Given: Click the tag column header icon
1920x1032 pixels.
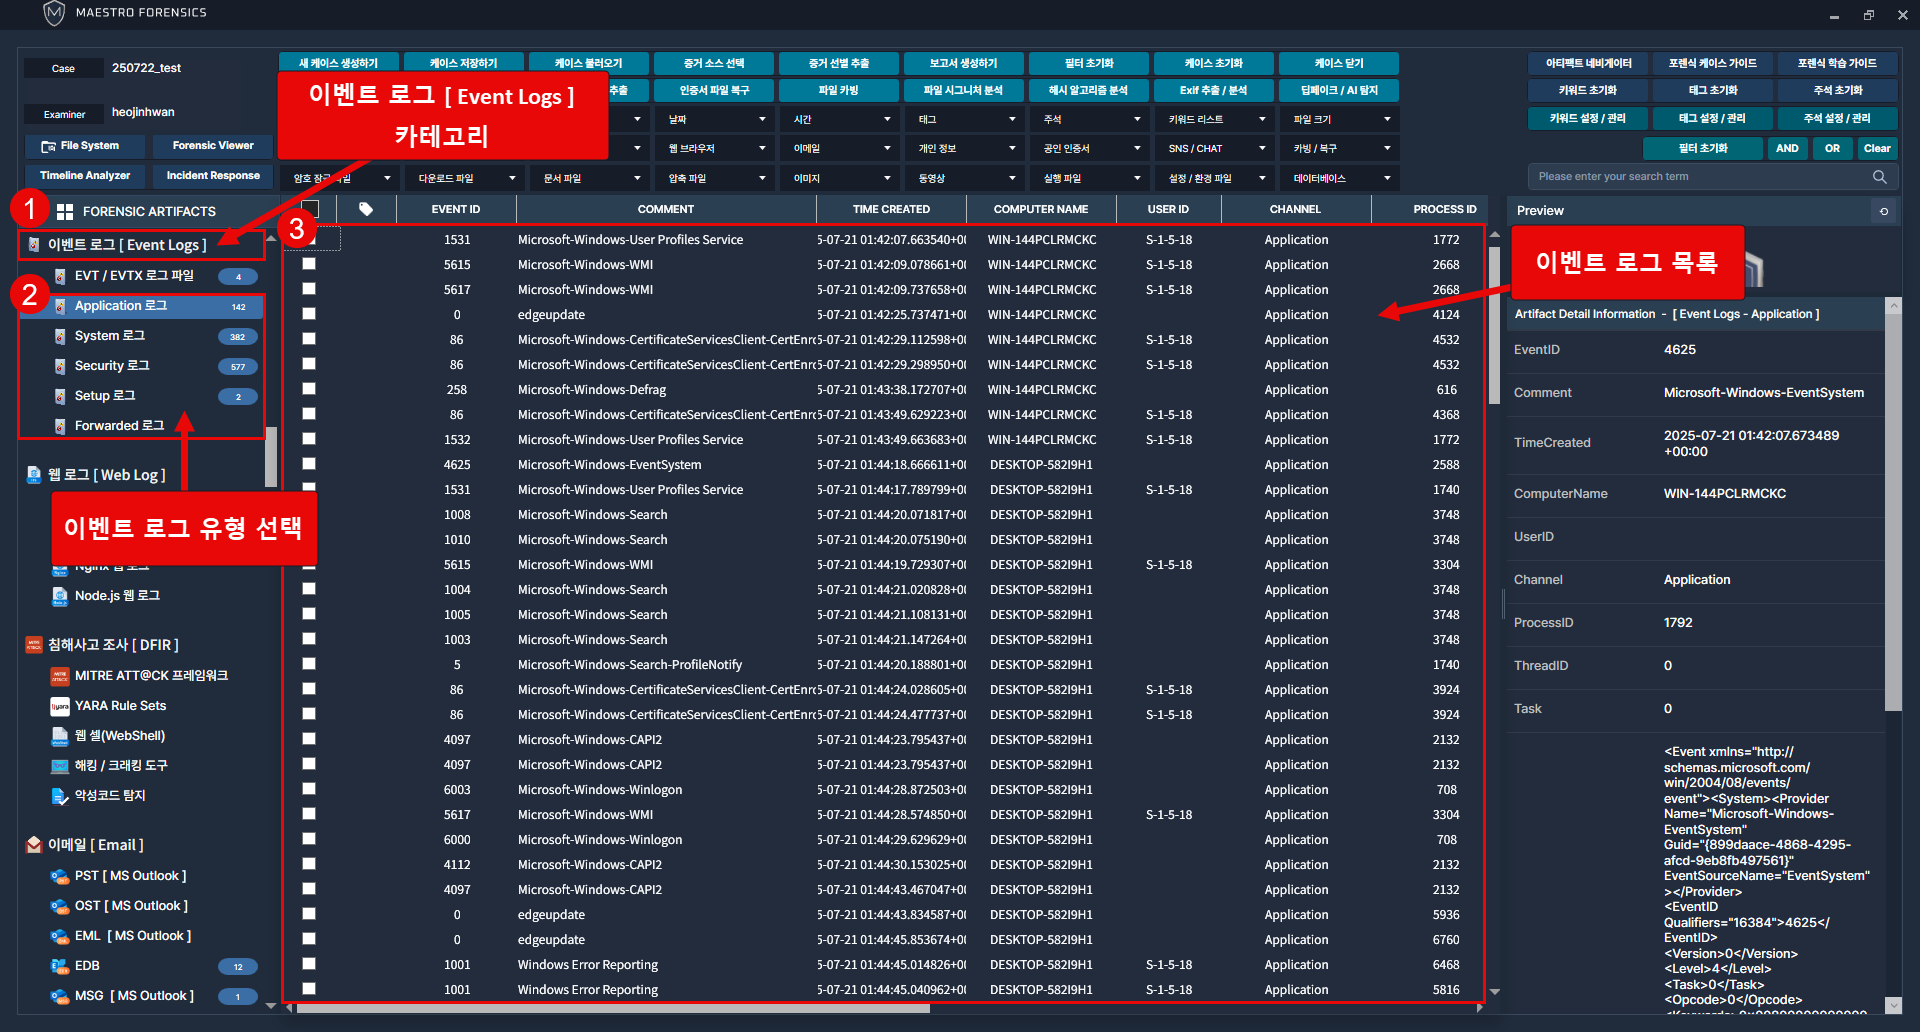Looking at the screenshot, I should [366, 209].
